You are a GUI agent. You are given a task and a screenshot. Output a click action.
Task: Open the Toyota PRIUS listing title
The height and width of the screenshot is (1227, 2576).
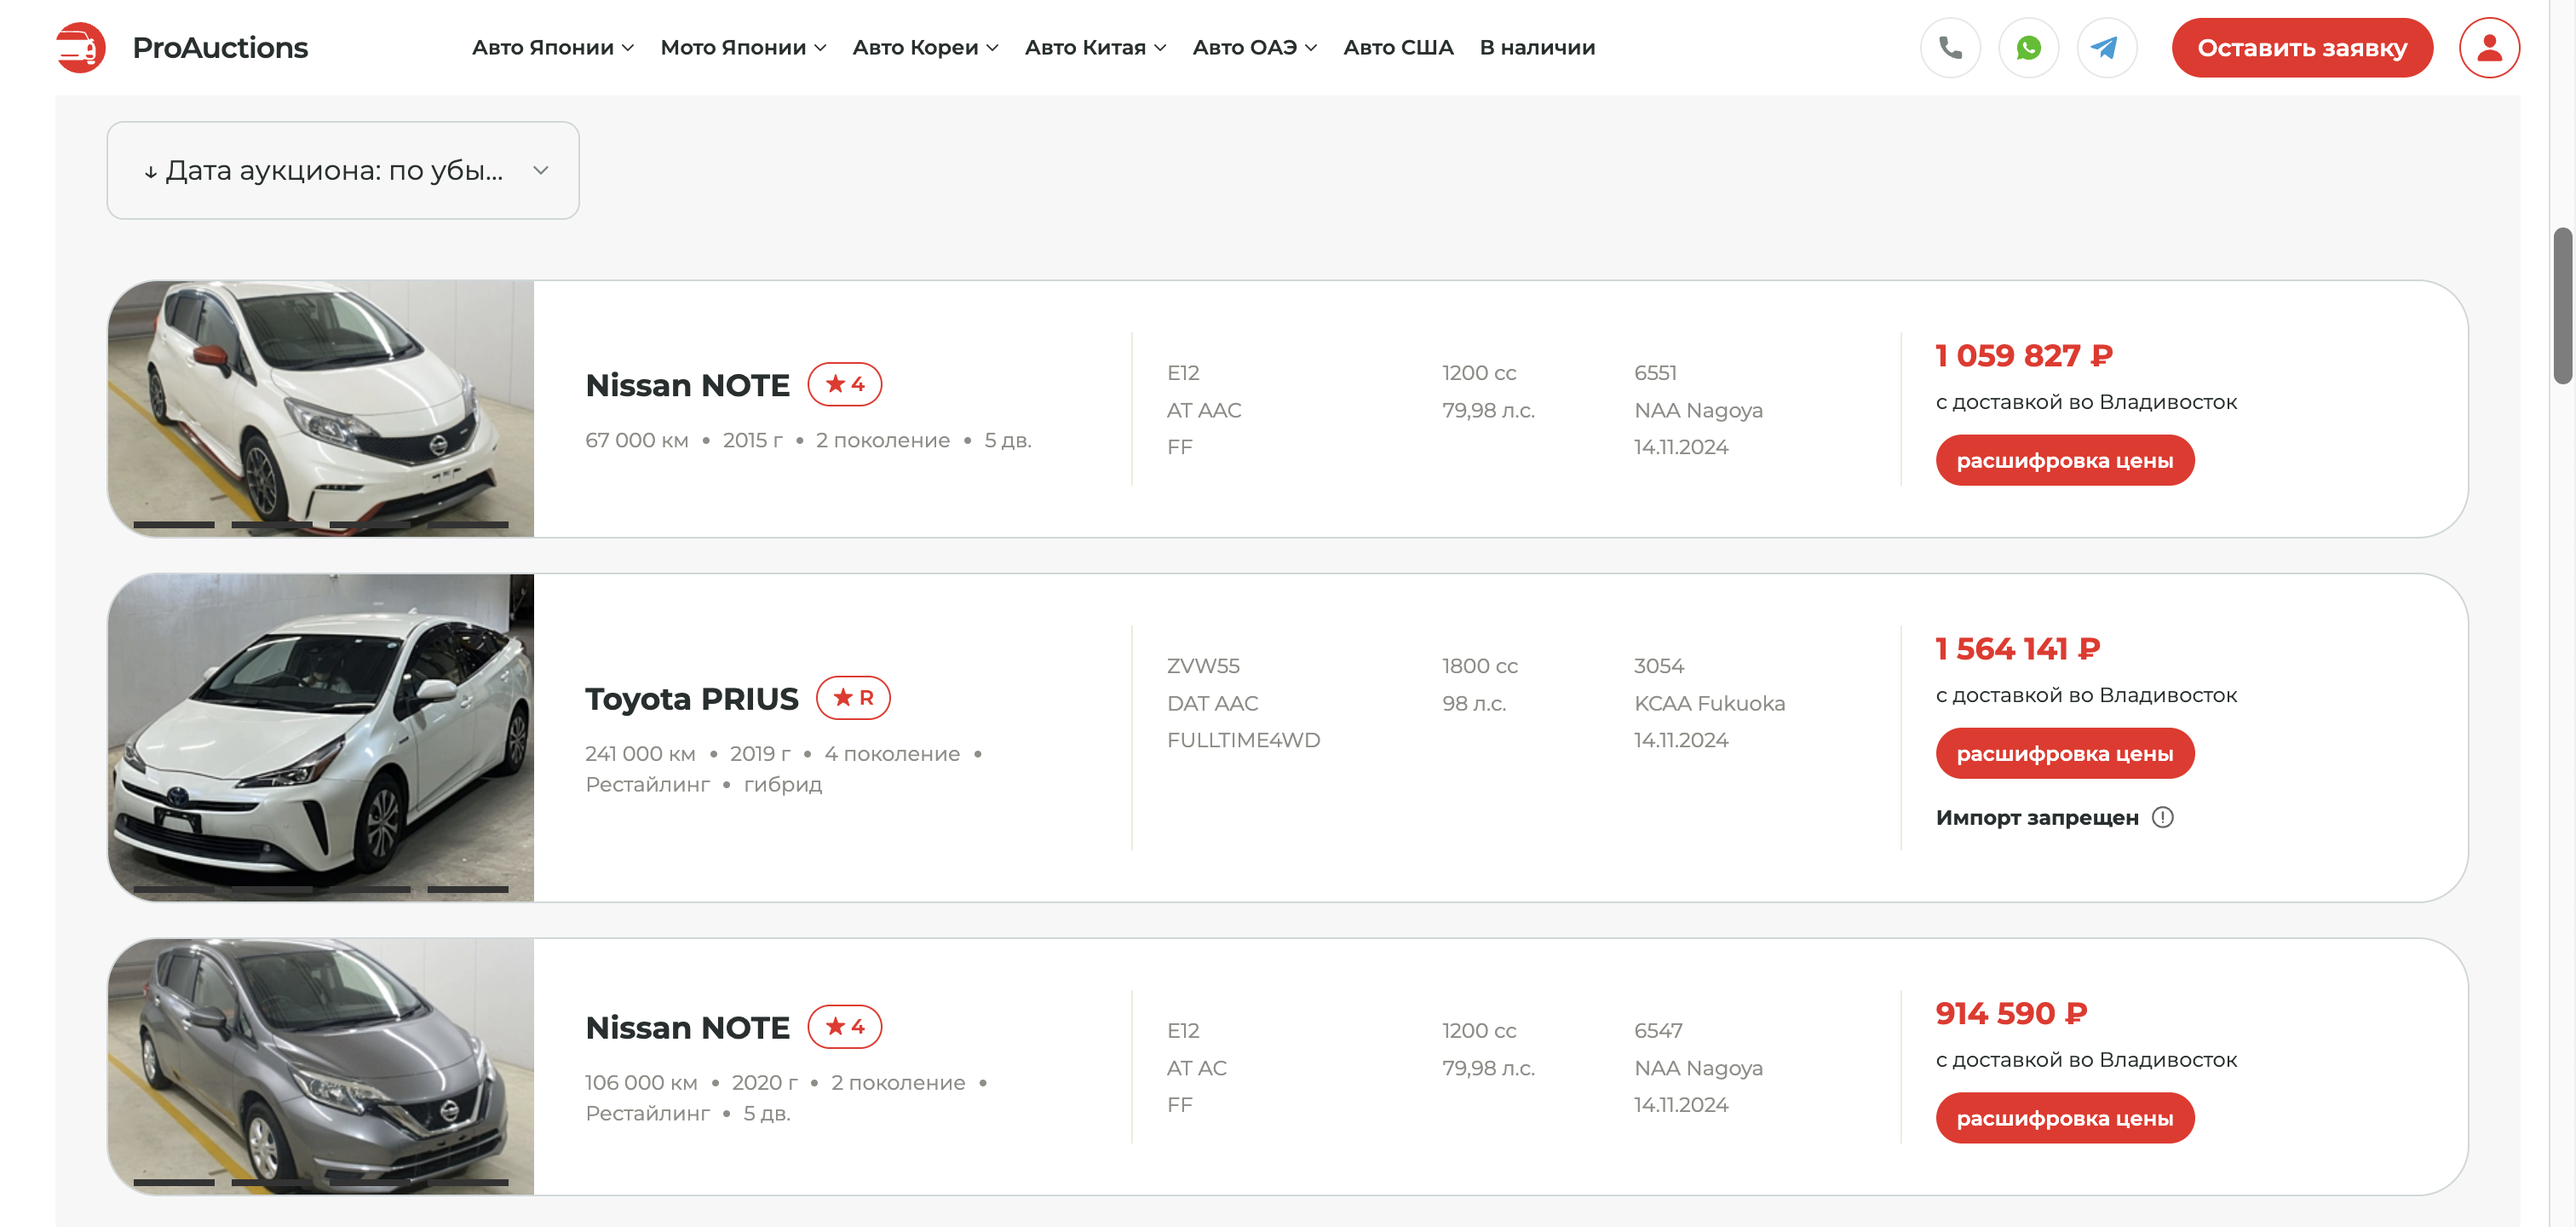[x=691, y=698]
